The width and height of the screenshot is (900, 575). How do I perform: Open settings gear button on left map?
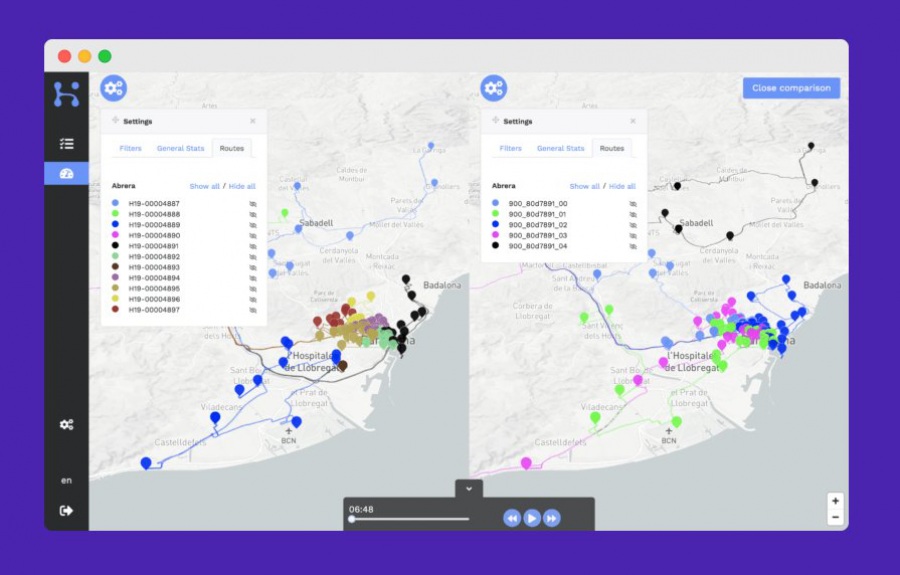pyautogui.click(x=114, y=88)
